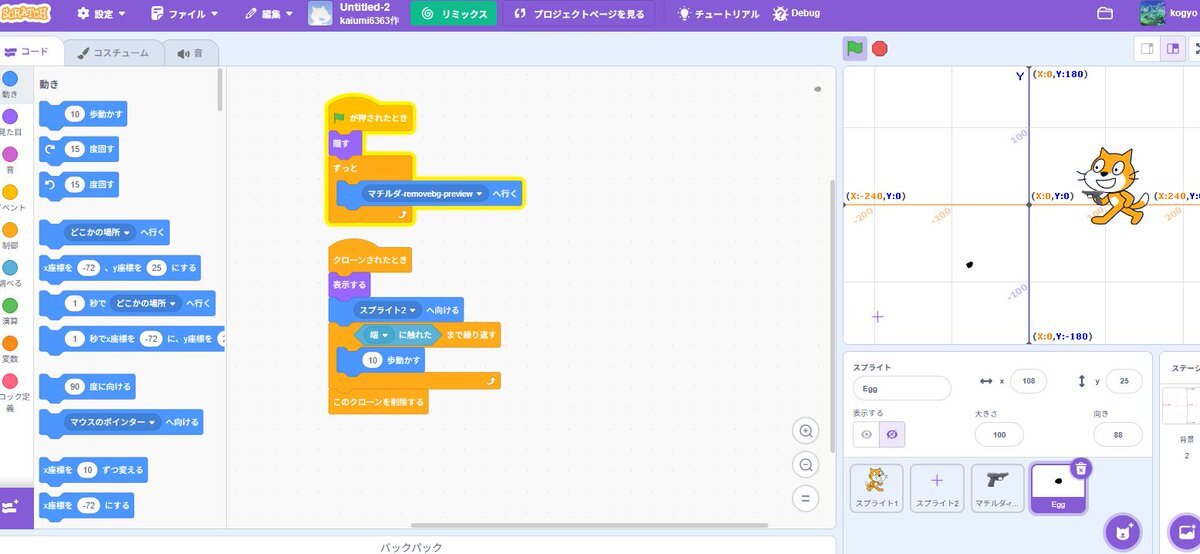Viewport: 1200px width, 554px height.
Task: Switch to the コスチューム costumes tab
Action: pyautogui.click(x=114, y=53)
